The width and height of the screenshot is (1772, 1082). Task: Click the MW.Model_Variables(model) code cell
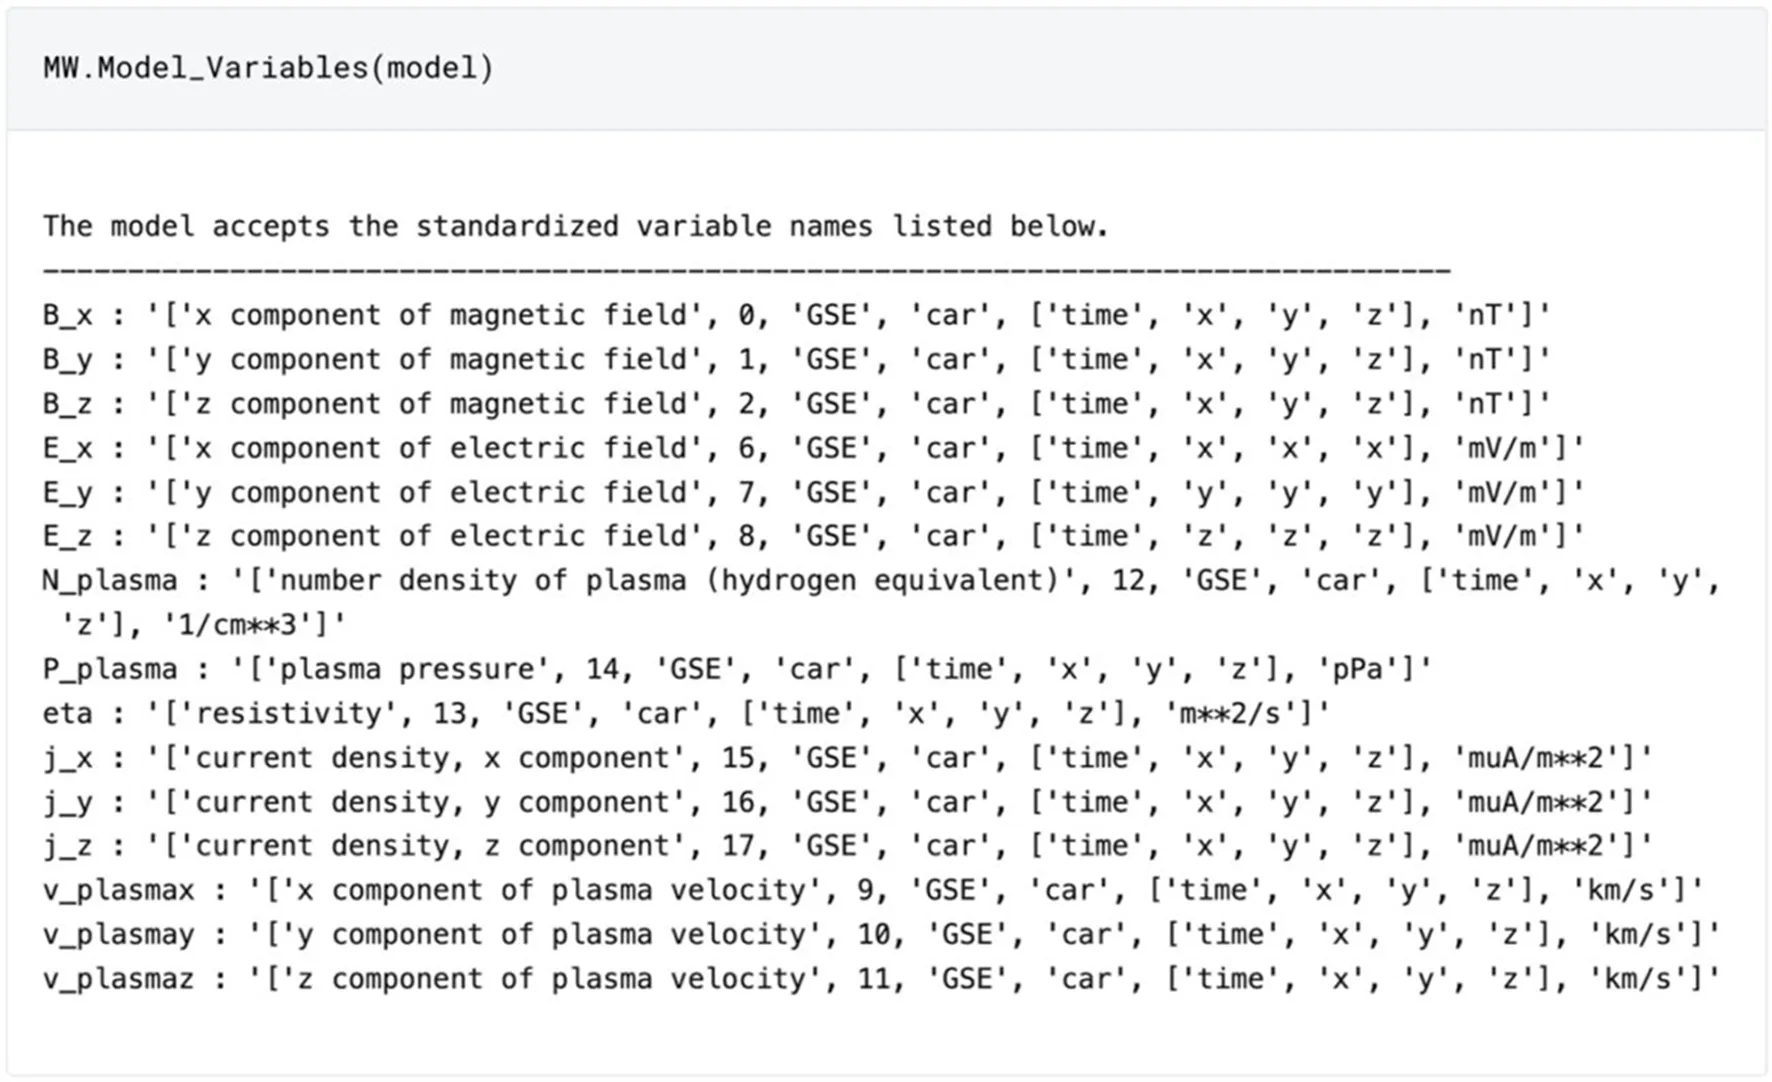point(268,68)
